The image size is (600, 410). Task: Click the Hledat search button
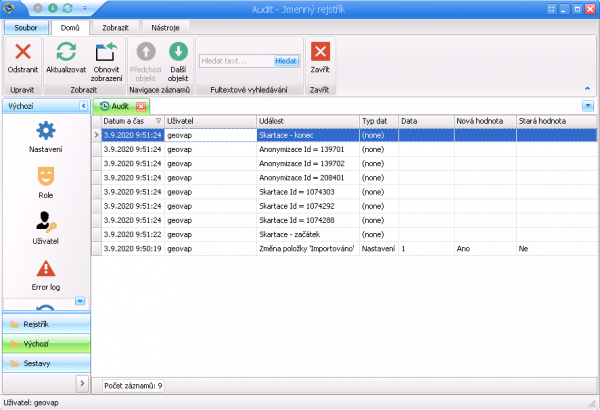pyautogui.click(x=286, y=60)
